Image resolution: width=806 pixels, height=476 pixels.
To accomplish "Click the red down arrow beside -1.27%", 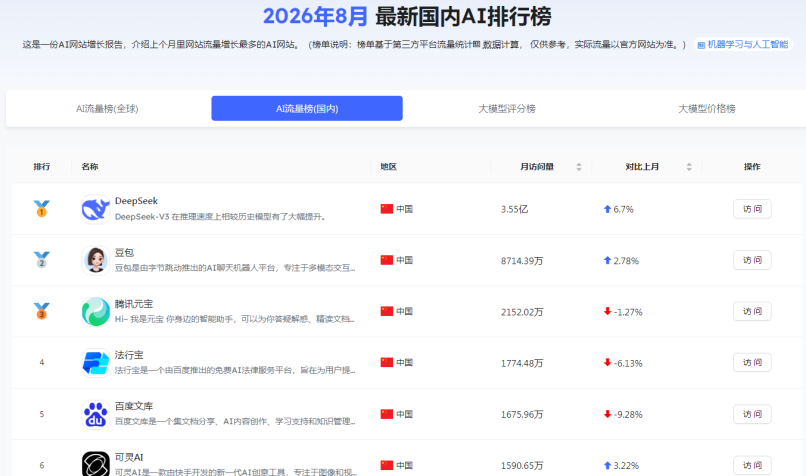I will (x=607, y=312).
